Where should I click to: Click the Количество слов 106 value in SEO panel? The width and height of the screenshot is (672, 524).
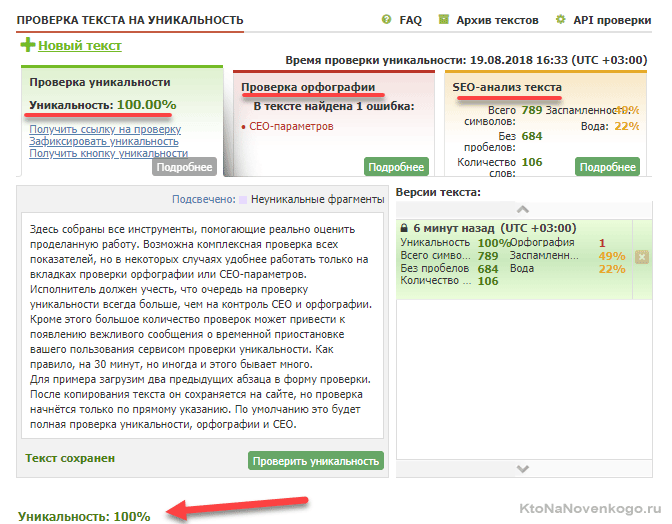532,162
